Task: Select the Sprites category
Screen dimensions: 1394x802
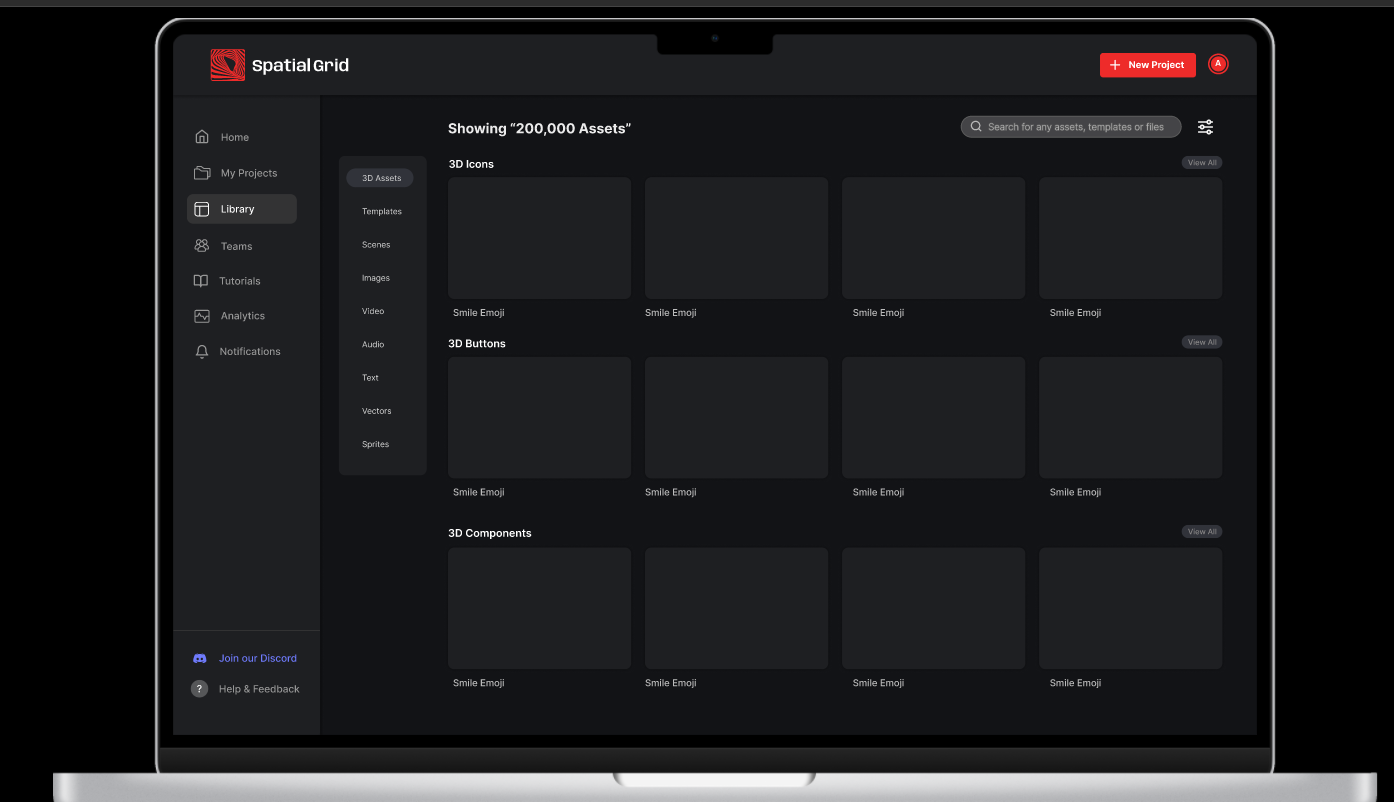Action: (x=375, y=444)
